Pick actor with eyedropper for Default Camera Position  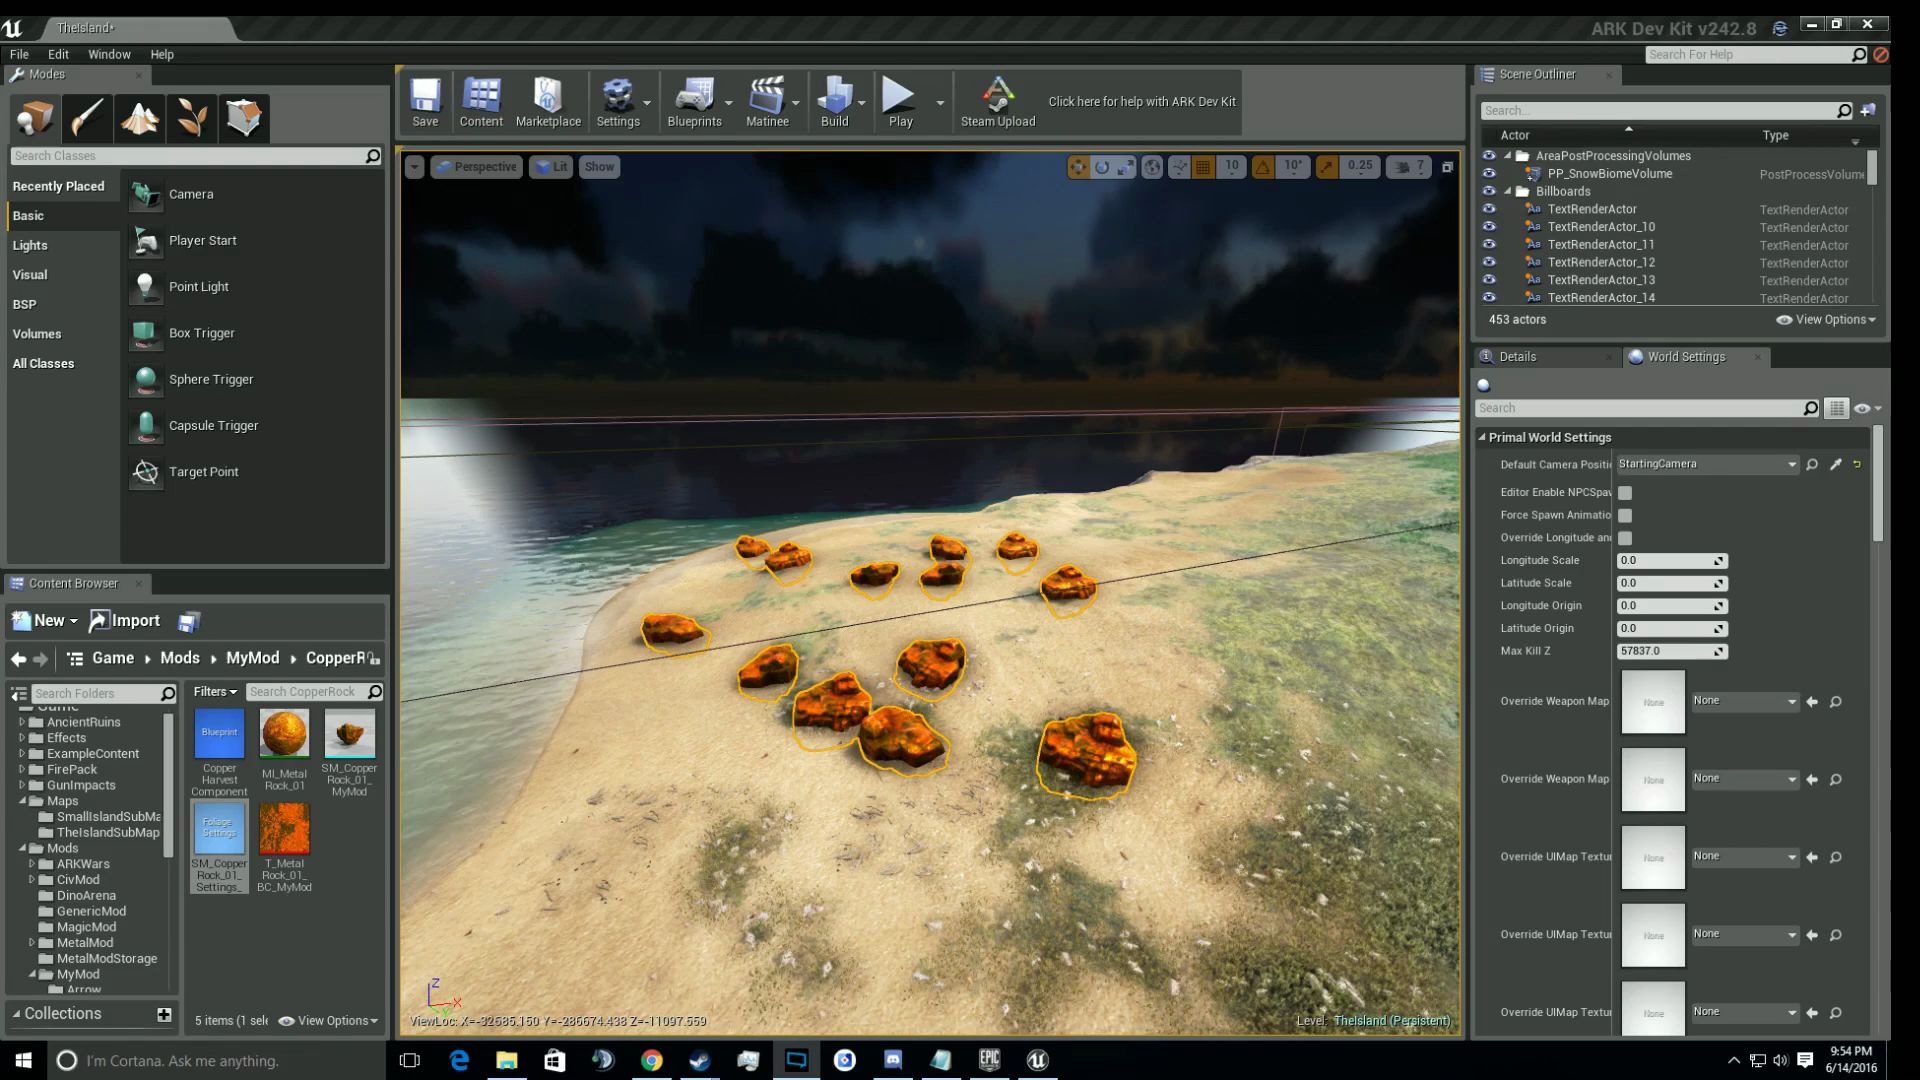point(1835,464)
